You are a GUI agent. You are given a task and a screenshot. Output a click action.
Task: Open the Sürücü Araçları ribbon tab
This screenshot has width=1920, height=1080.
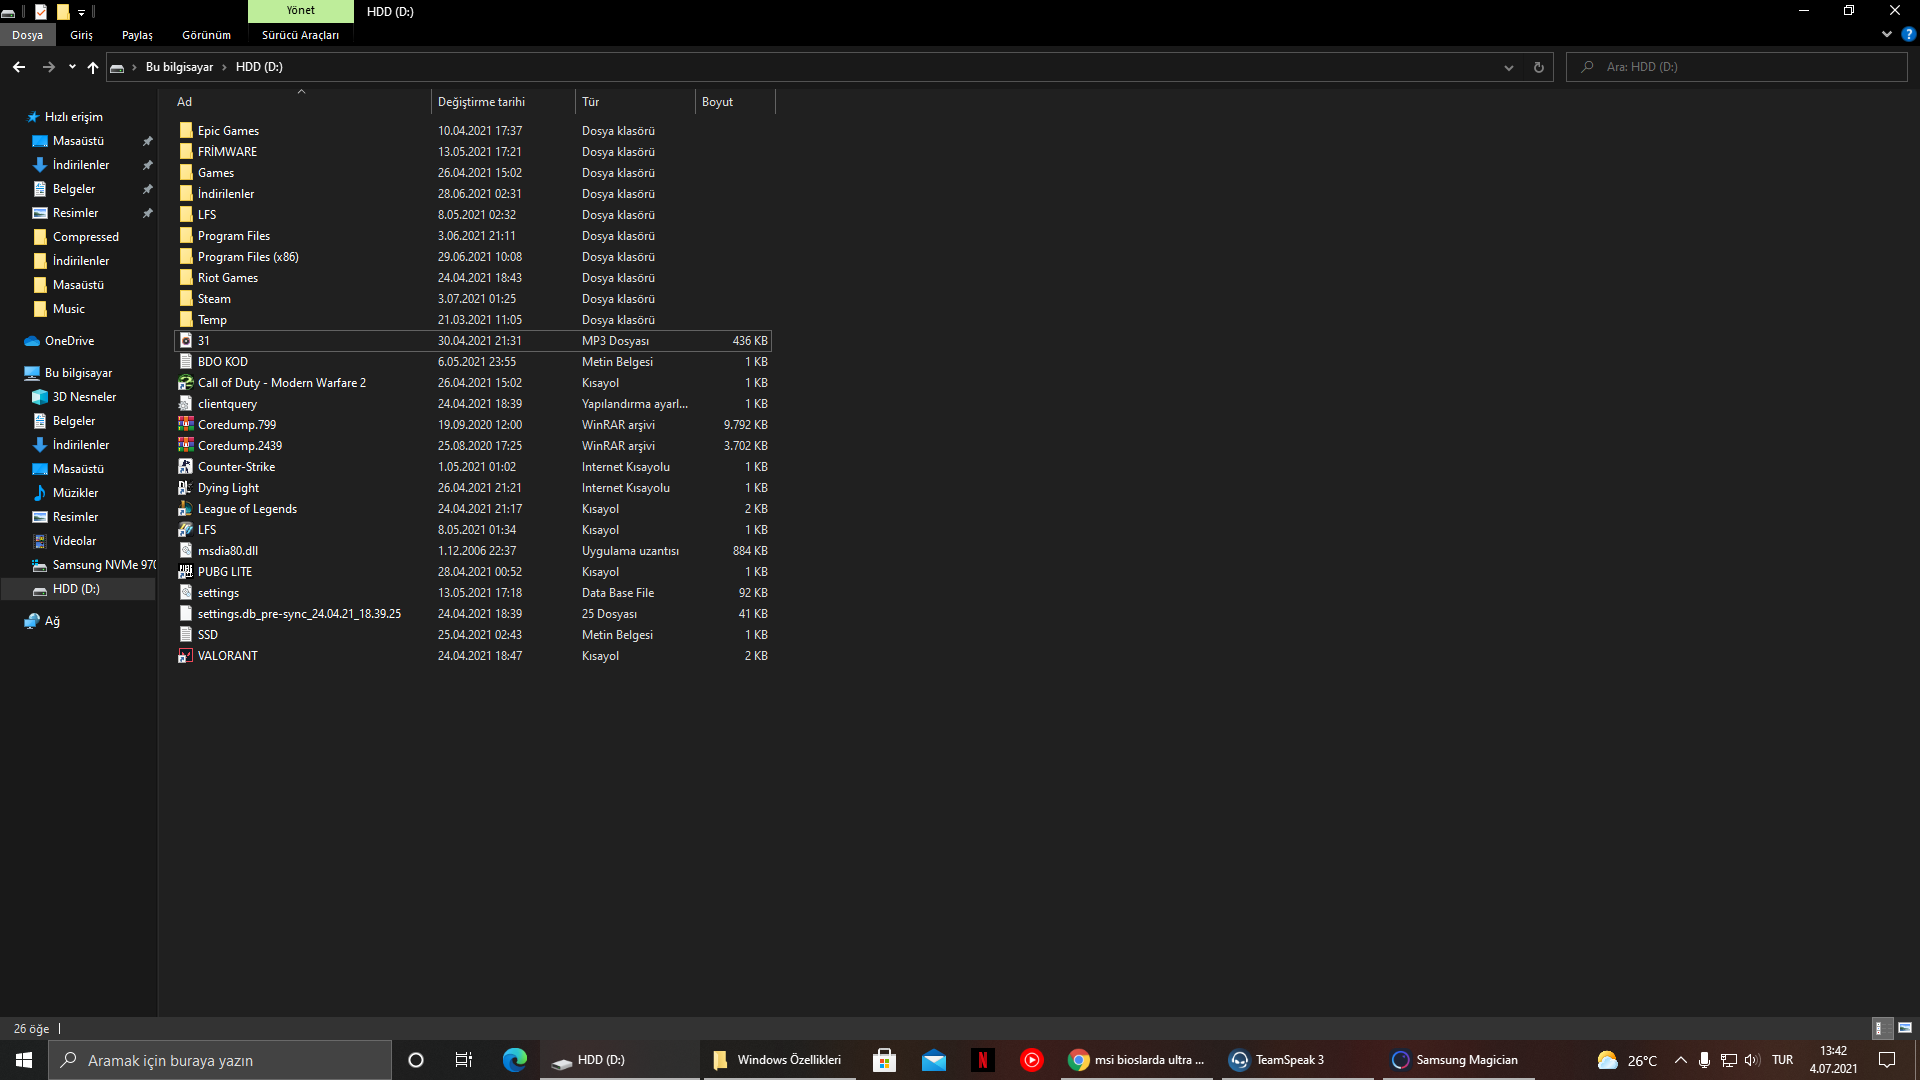coord(300,35)
